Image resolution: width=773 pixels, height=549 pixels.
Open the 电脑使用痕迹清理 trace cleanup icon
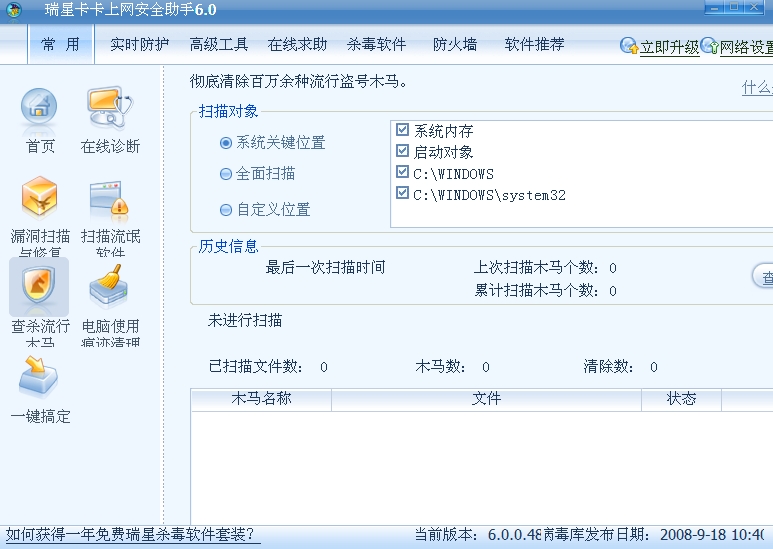point(108,287)
